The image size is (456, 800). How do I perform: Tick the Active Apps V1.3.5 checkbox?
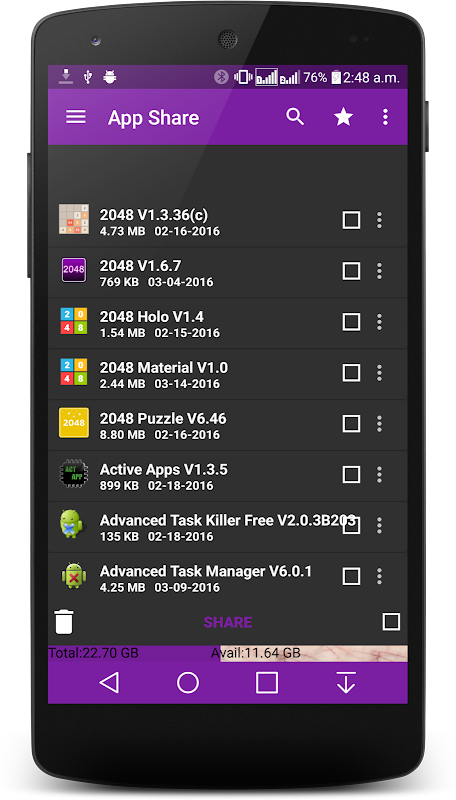click(351, 474)
